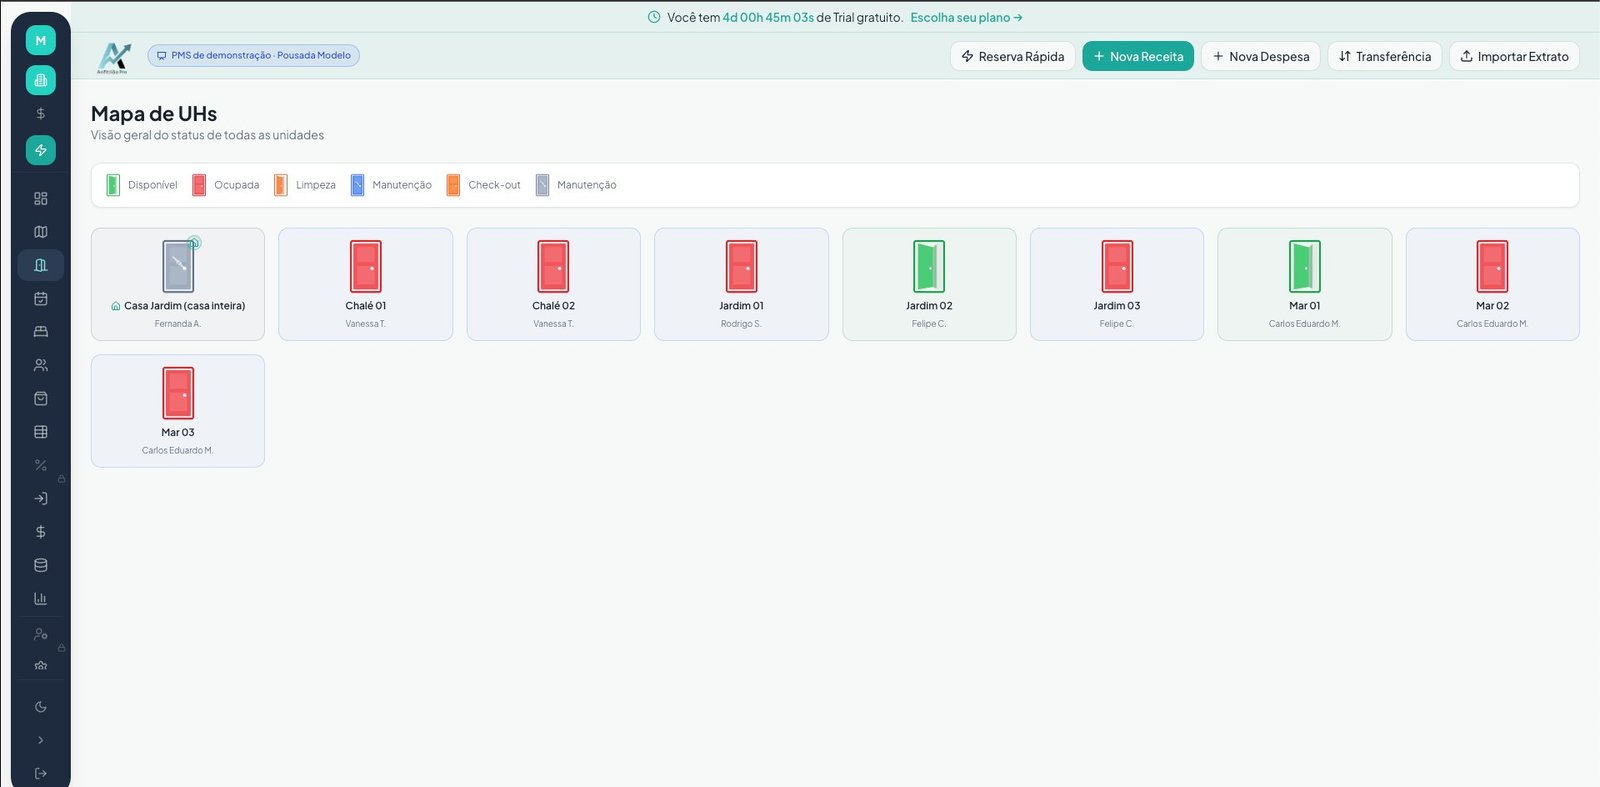Select the available Mar 01 card
The width and height of the screenshot is (1600, 787).
click(1305, 284)
